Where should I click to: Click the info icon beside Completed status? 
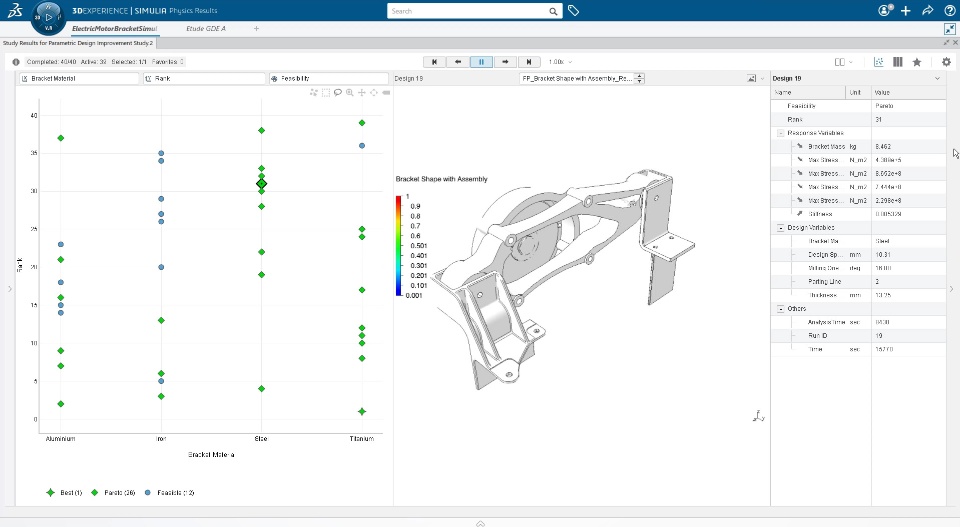(x=16, y=62)
